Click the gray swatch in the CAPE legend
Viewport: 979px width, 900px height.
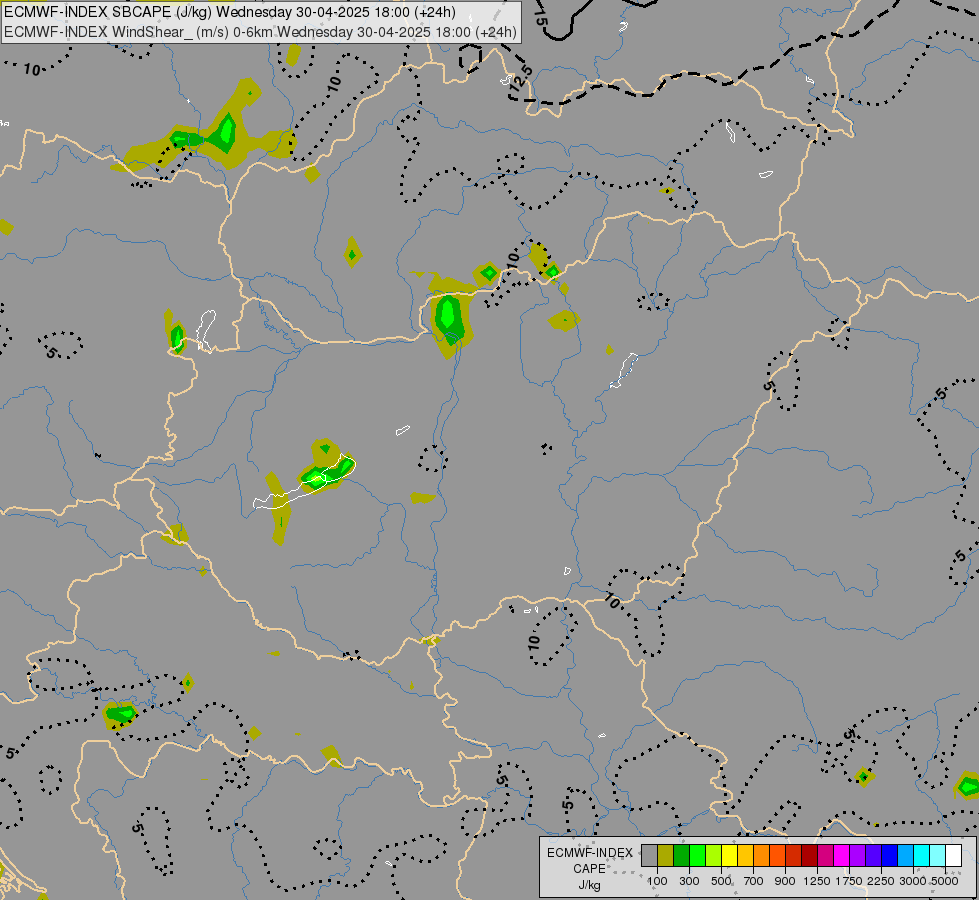(x=649, y=856)
